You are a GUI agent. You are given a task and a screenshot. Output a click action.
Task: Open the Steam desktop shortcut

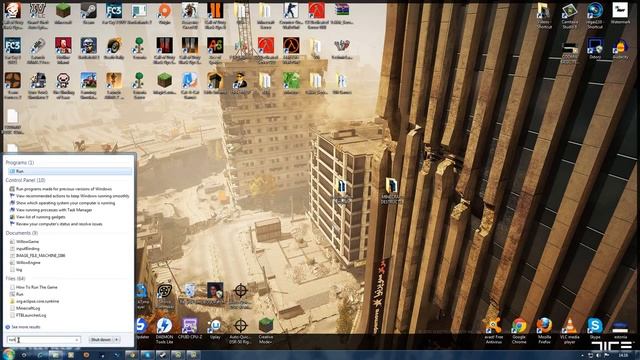click(88, 13)
